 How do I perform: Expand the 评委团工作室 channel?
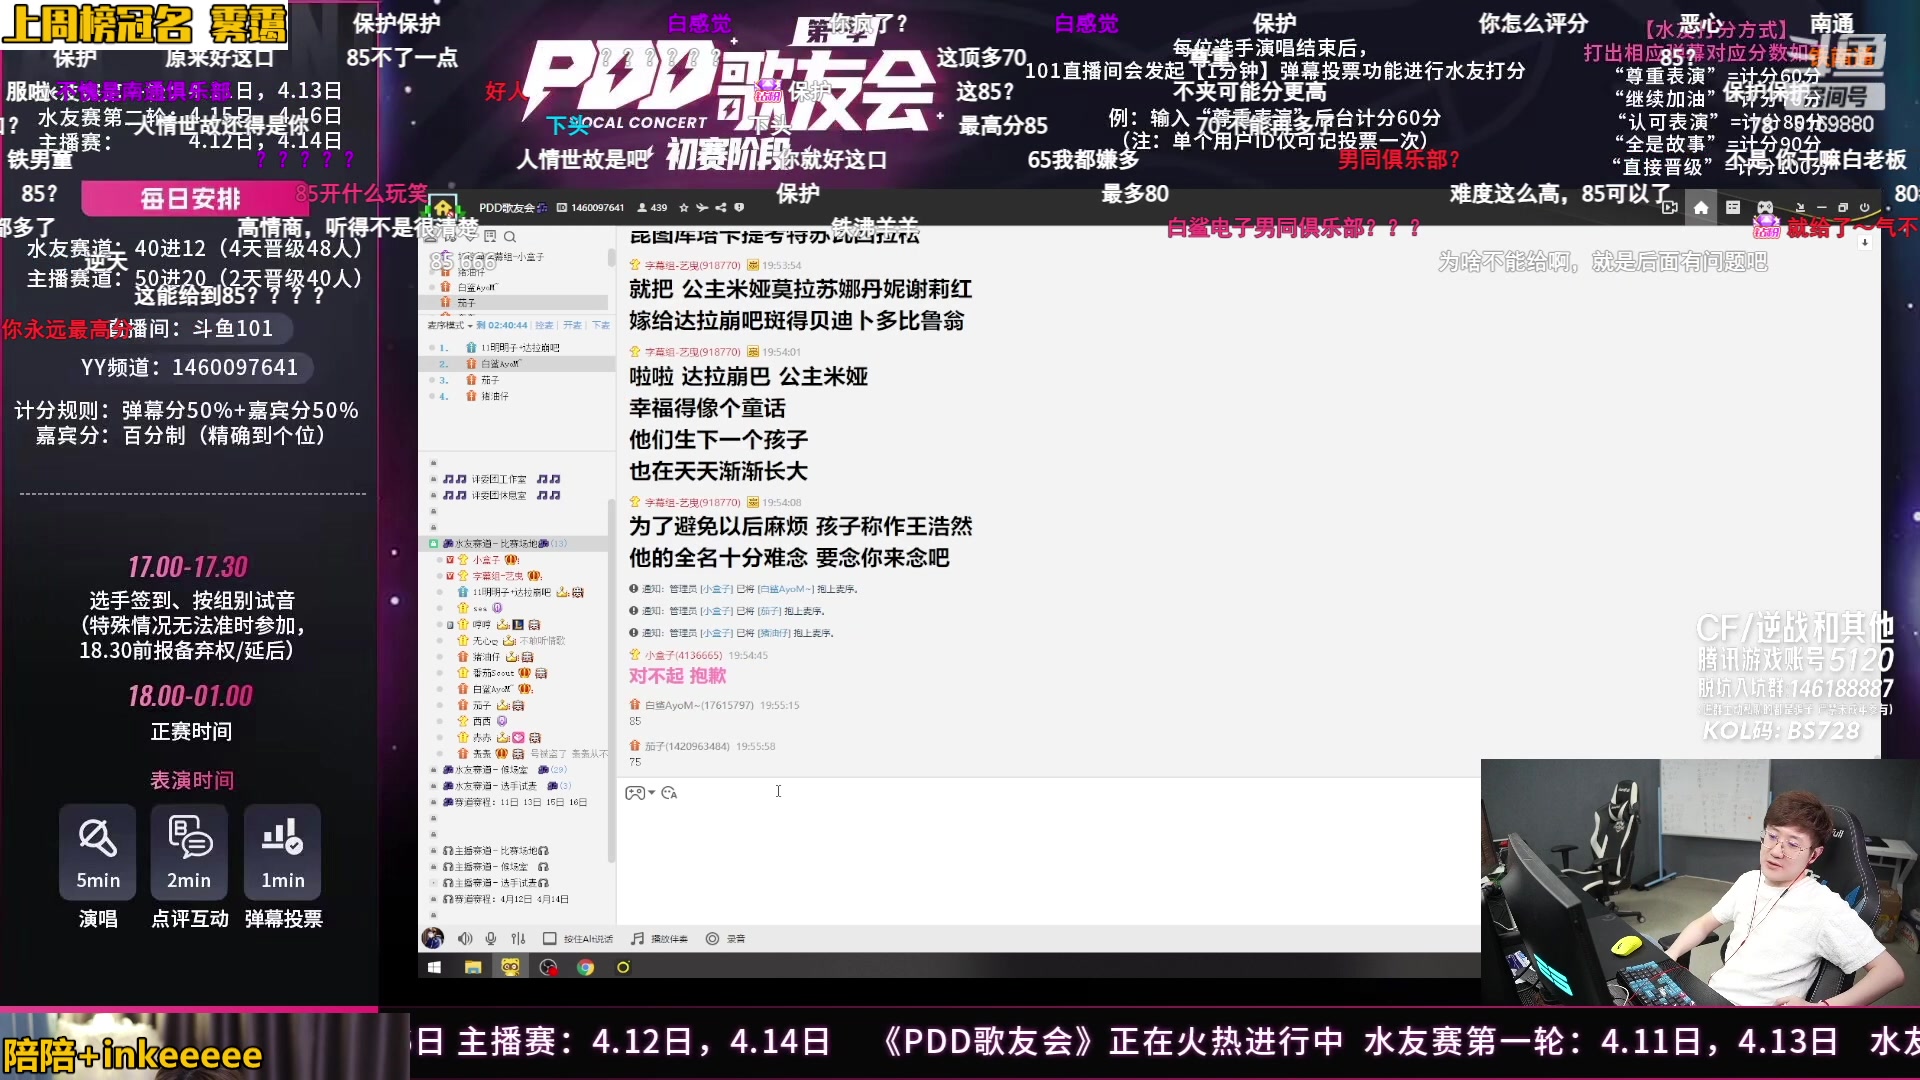(433, 480)
